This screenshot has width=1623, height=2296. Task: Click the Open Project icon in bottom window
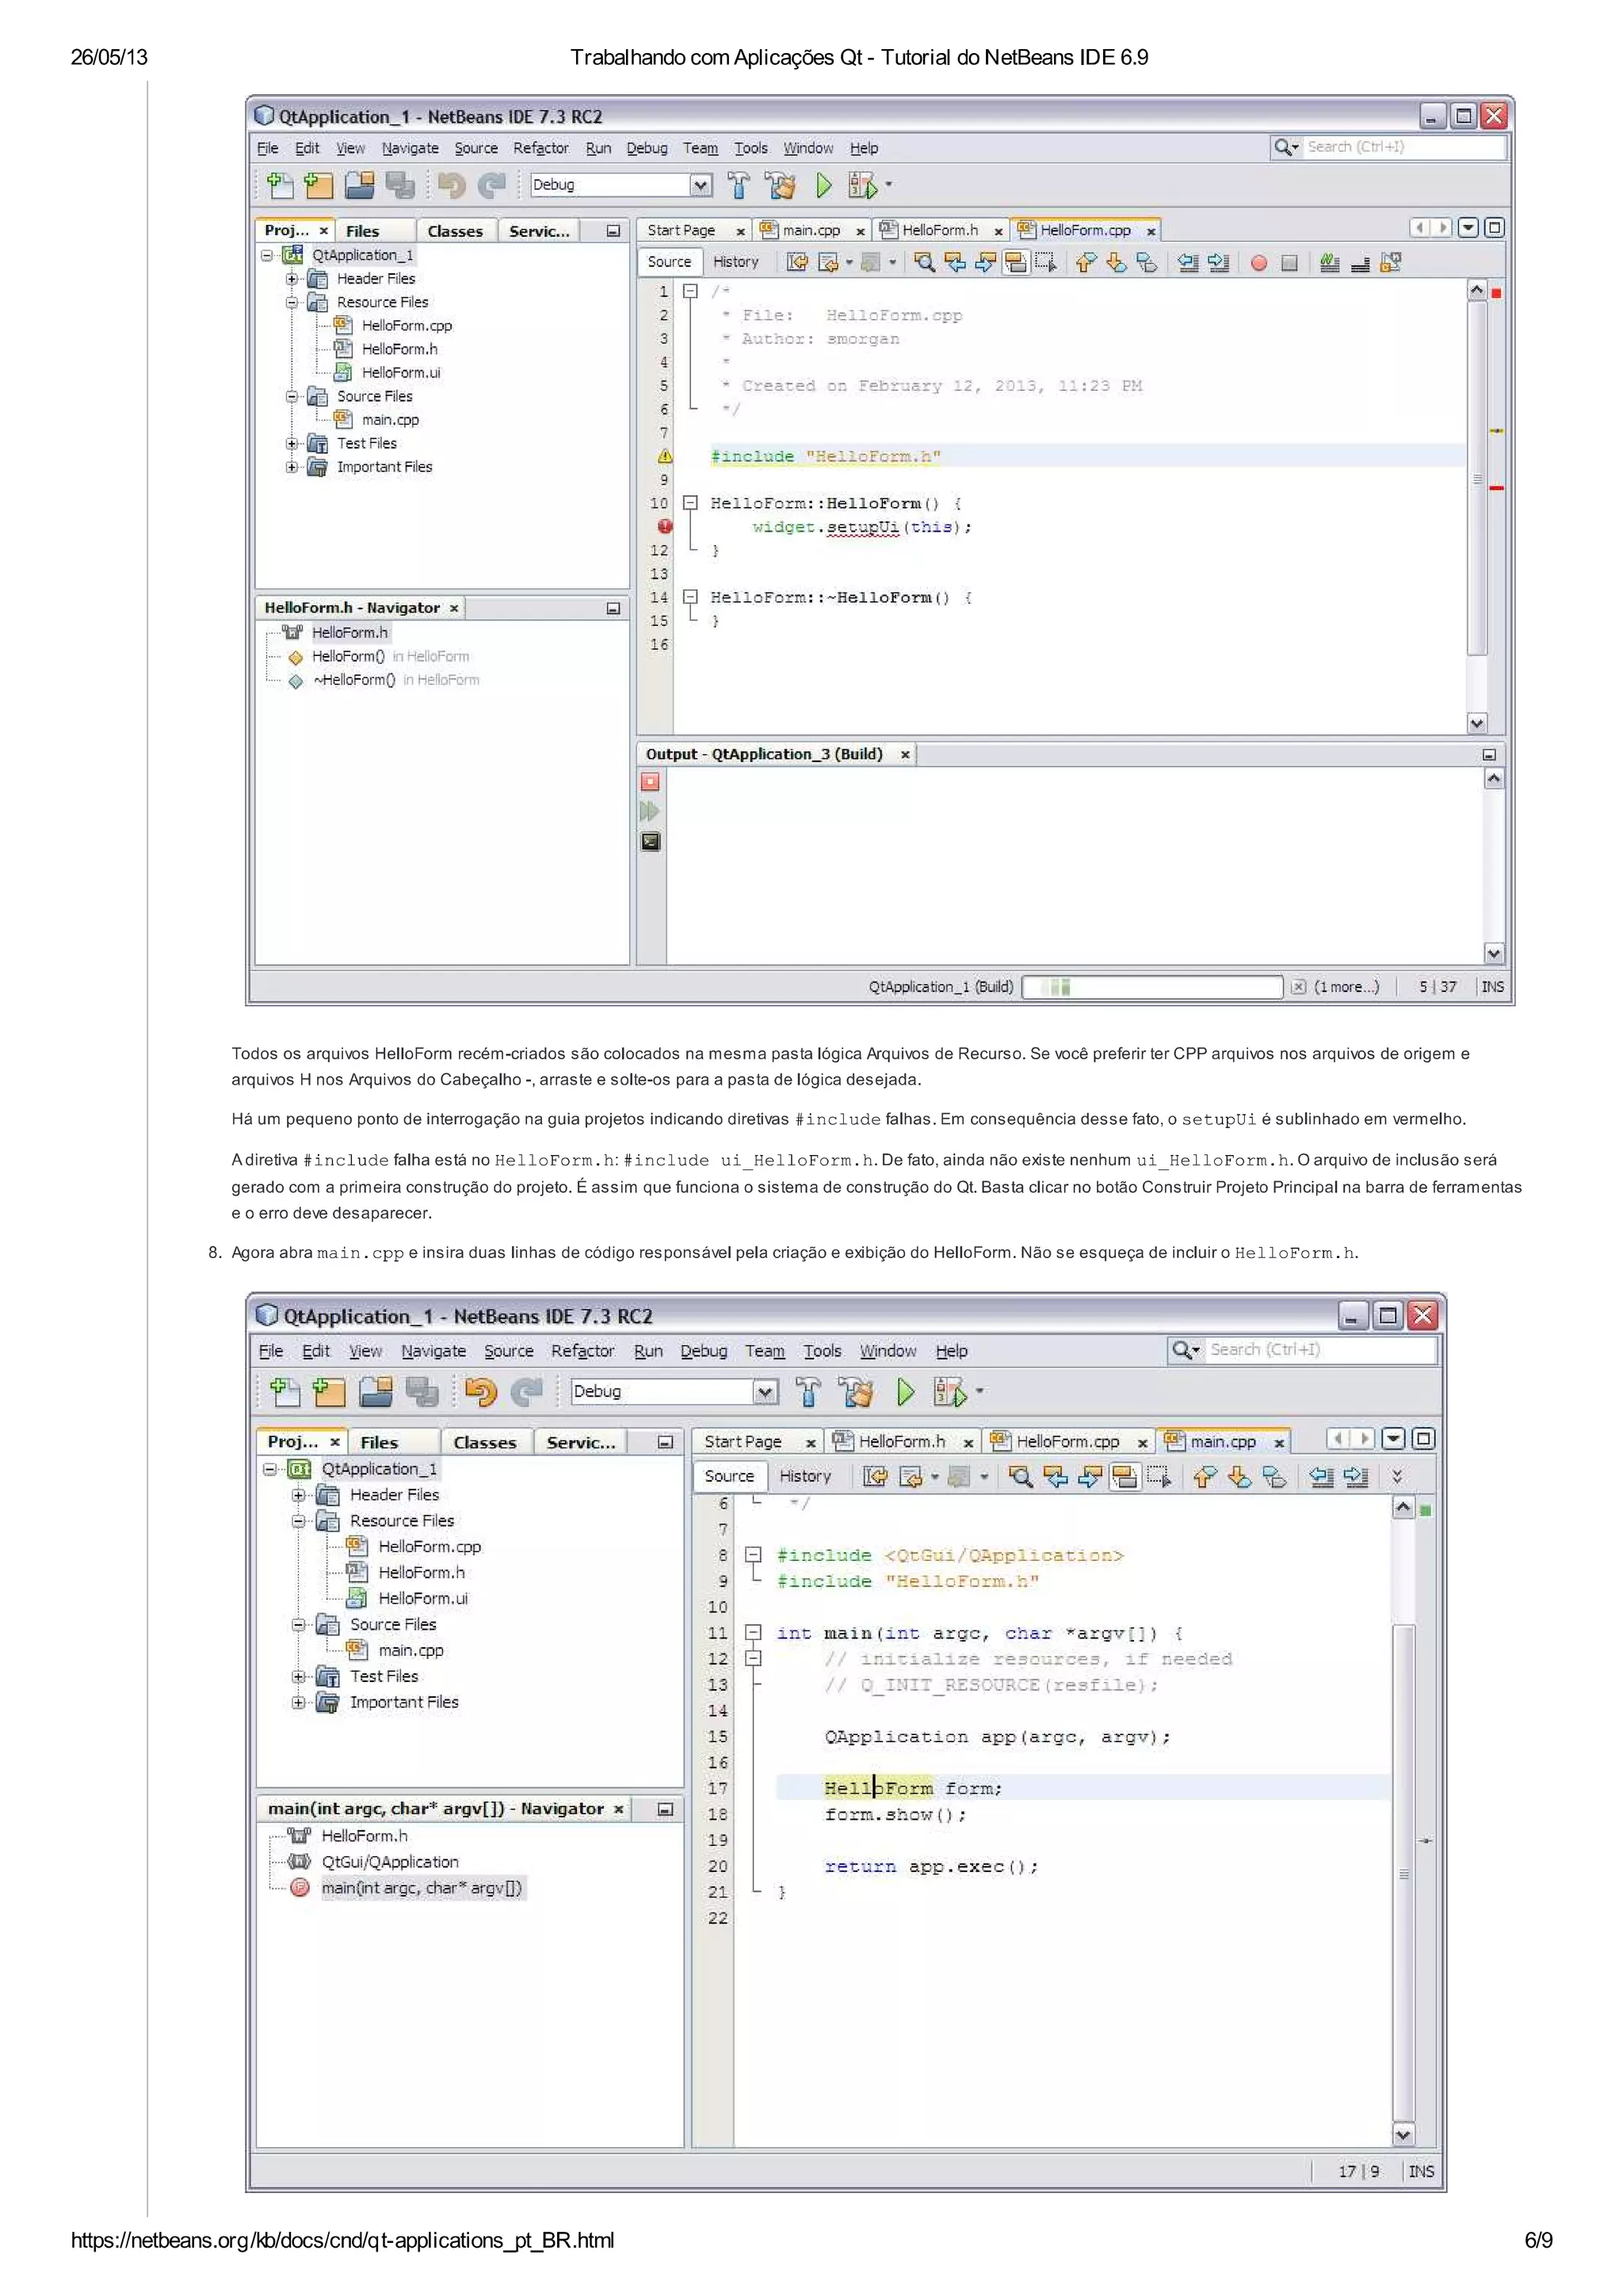[x=376, y=1391]
